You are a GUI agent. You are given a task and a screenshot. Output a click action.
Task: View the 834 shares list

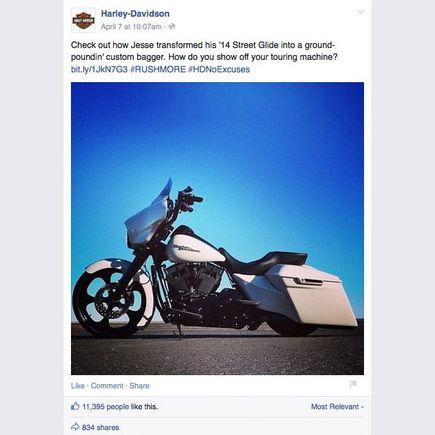point(100,427)
